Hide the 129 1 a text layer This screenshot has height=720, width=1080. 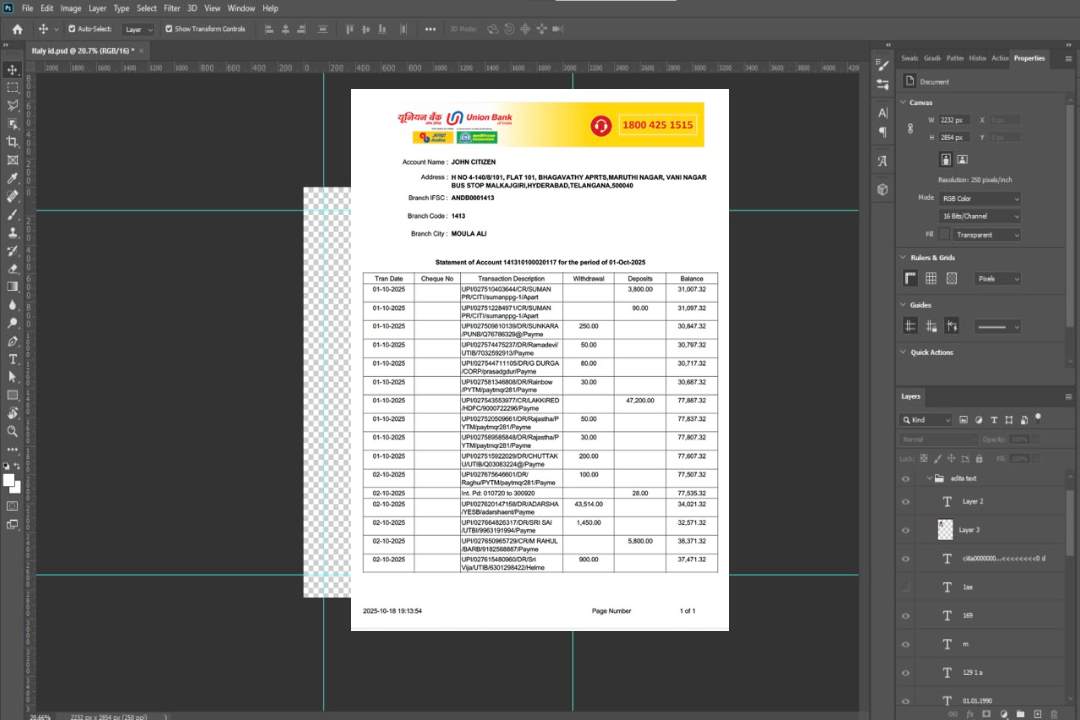click(906, 673)
